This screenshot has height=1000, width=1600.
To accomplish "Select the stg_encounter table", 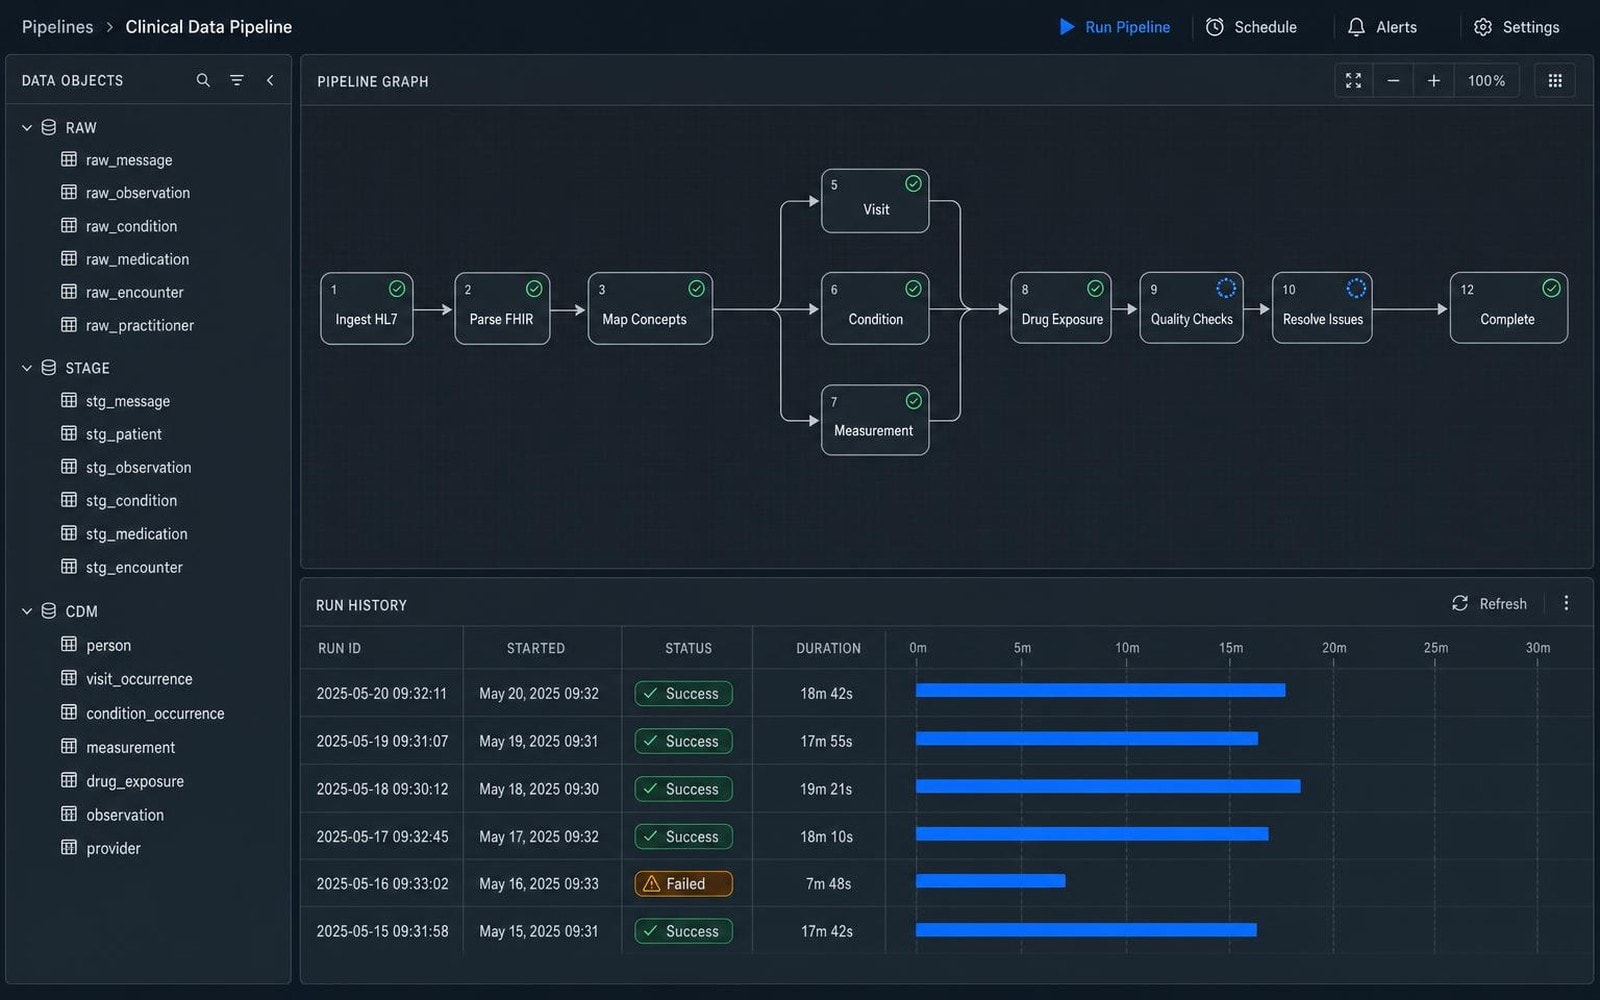I will [134, 567].
